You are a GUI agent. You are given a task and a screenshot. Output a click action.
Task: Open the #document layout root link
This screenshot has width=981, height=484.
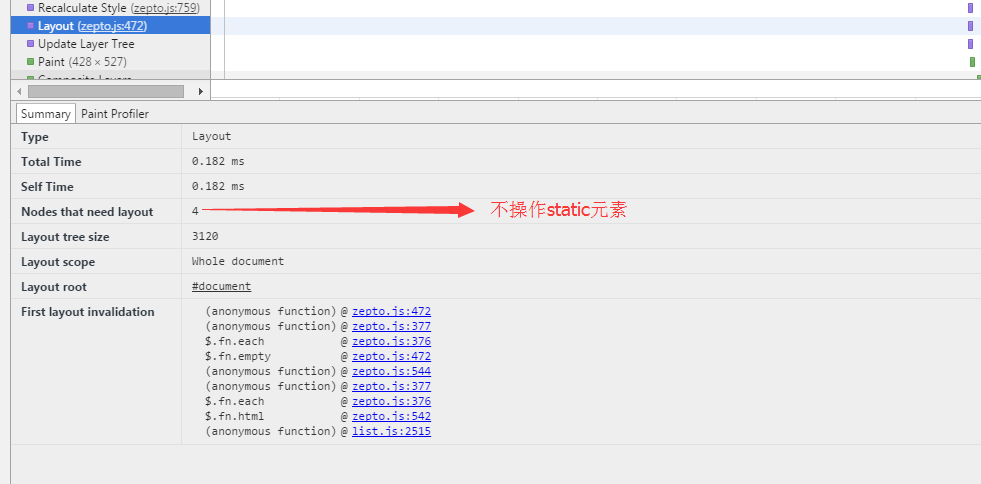click(x=221, y=287)
